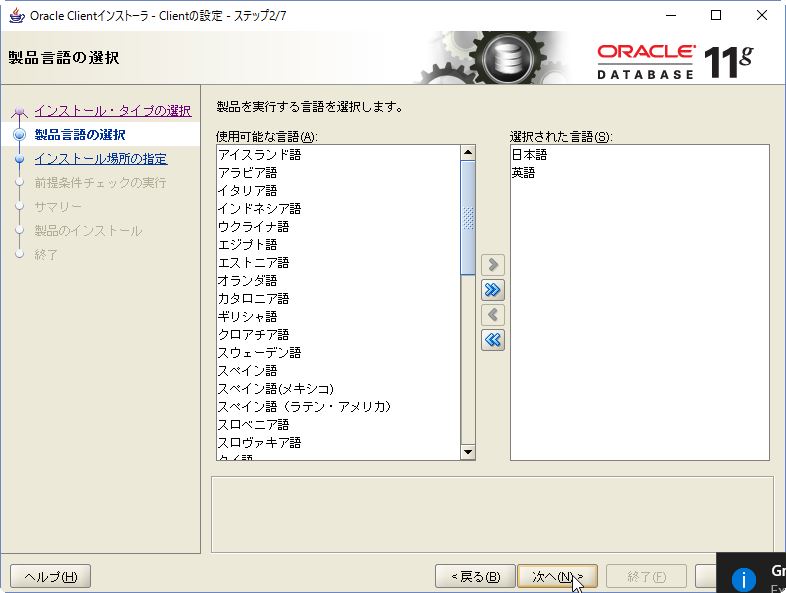
Task: Select クロアチア語 in available languages
Action: [338, 335]
